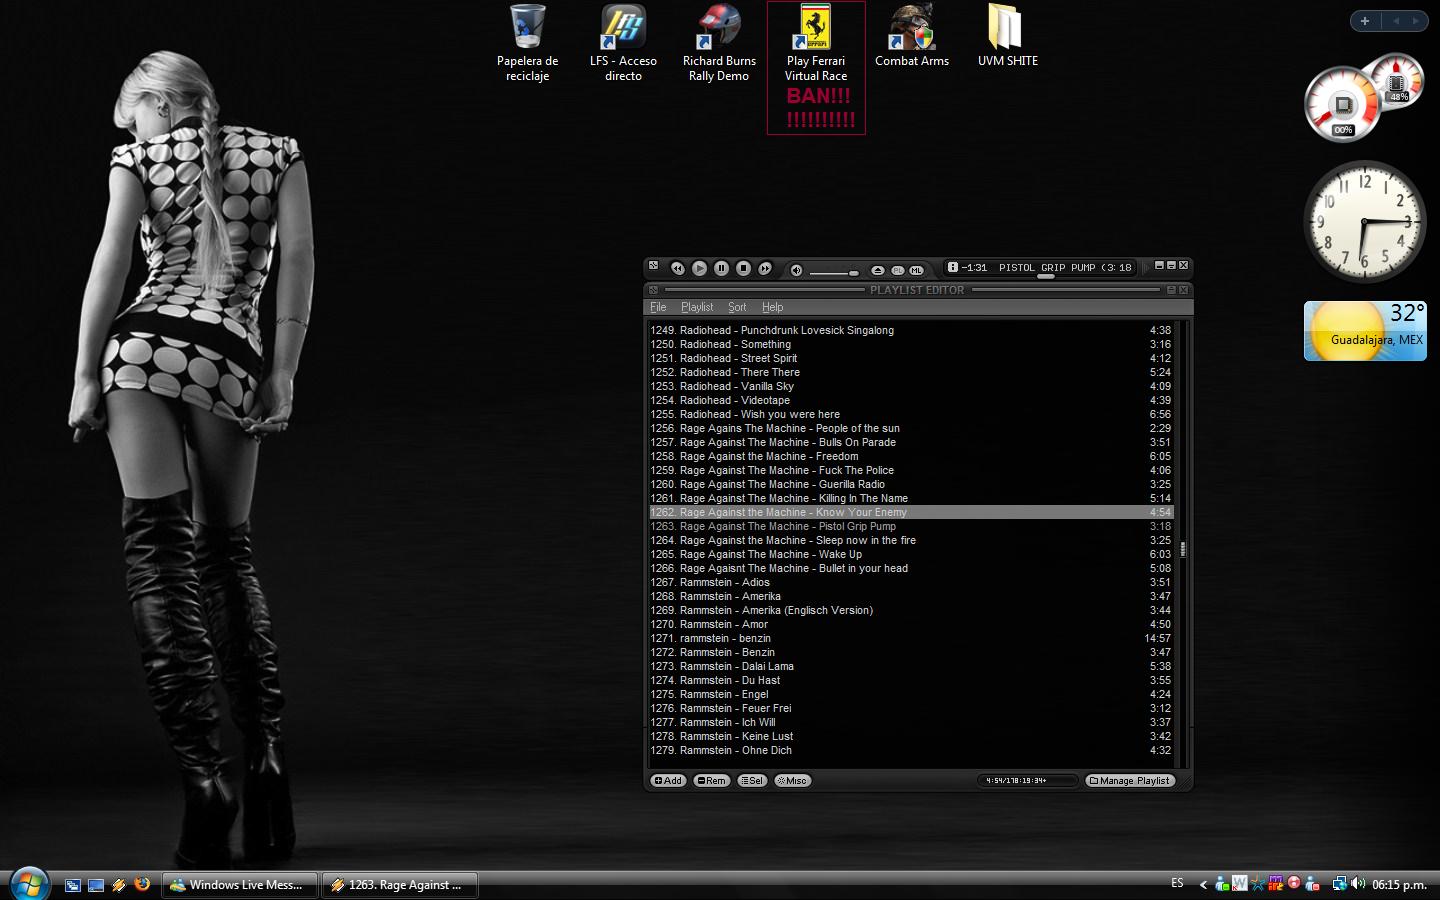The image size is (1440, 900).
Task: Select the Richard Burns Rally Demo shortcut
Action: coord(719,43)
